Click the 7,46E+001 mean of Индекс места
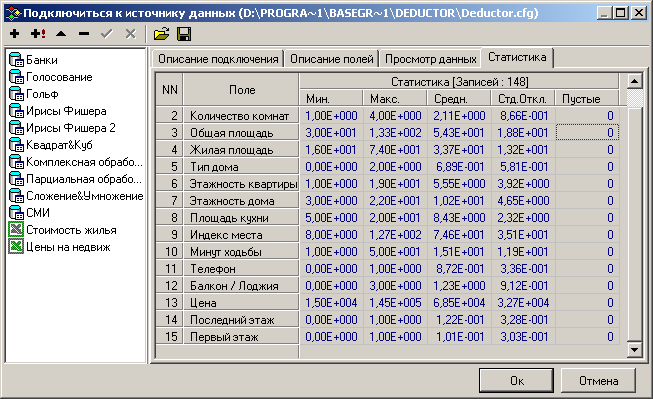This screenshot has height=399, width=653. pyautogui.click(x=459, y=235)
